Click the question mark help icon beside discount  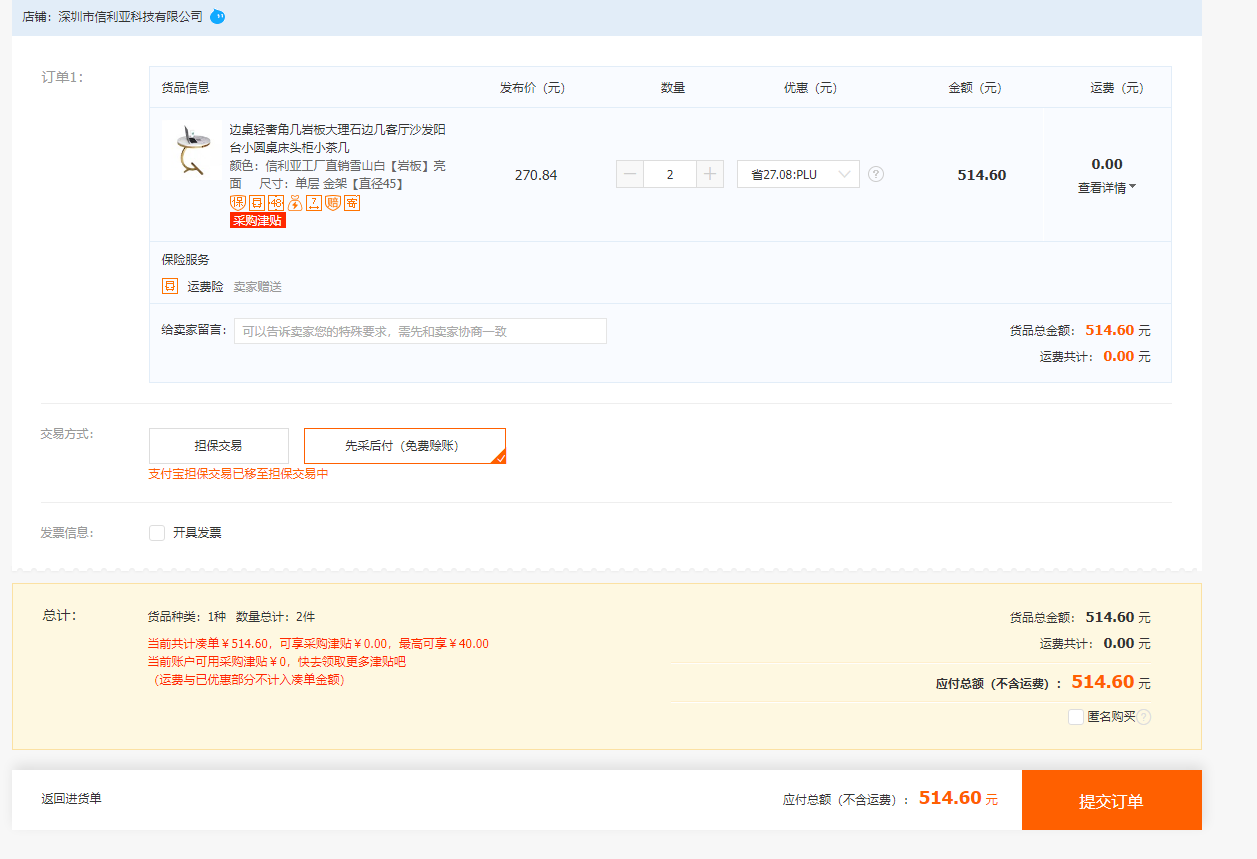(876, 174)
